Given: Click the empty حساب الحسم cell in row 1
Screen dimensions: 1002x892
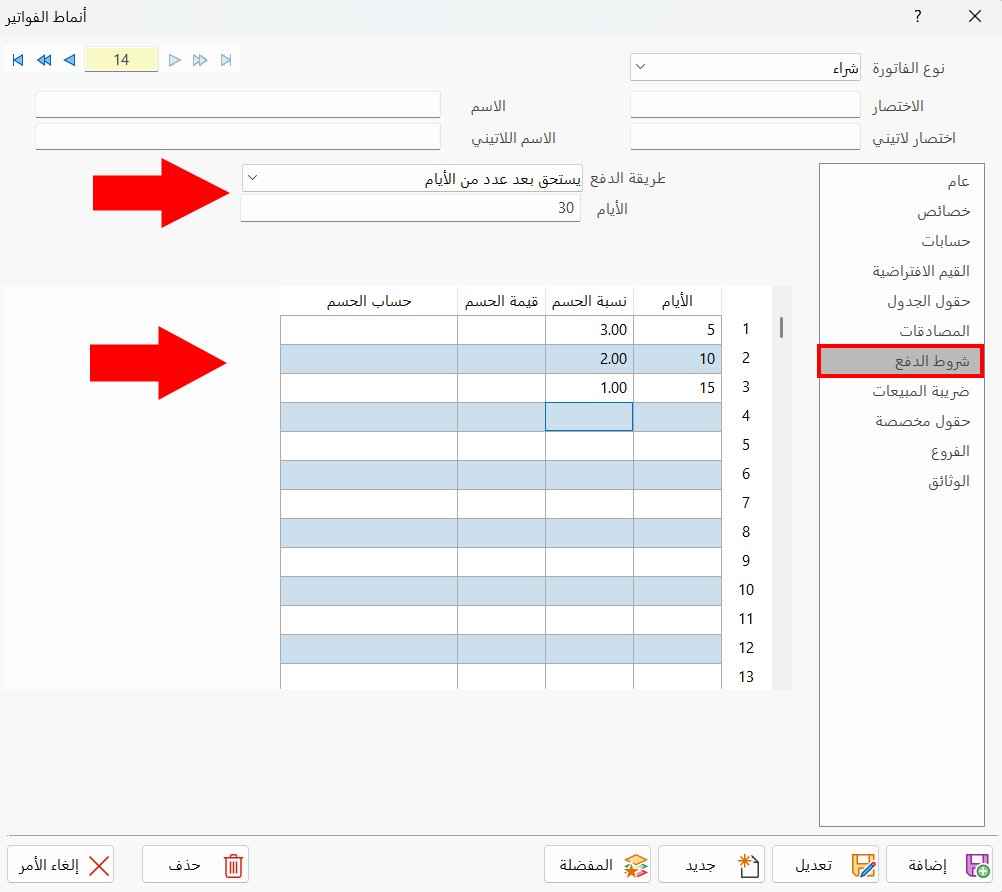Looking at the screenshot, I should pyautogui.click(x=369, y=330).
